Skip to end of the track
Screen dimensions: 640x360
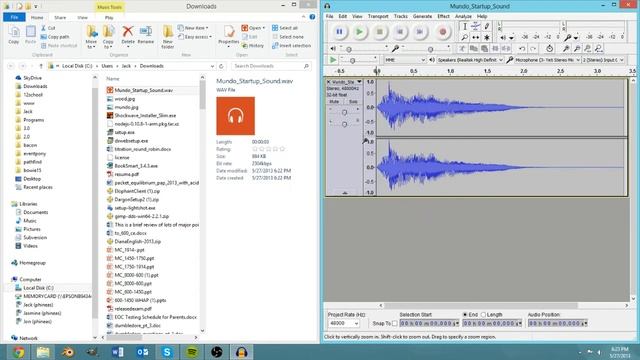(x=420, y=32)
